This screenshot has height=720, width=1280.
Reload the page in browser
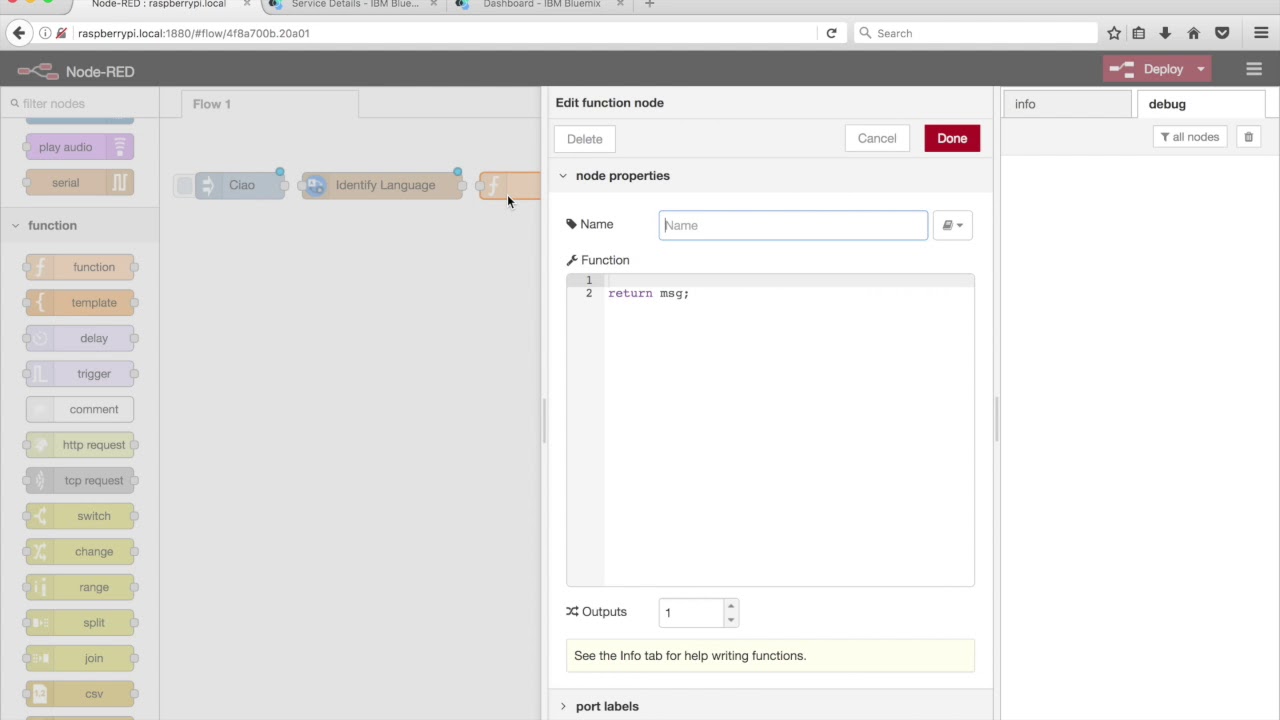[831, 33]
